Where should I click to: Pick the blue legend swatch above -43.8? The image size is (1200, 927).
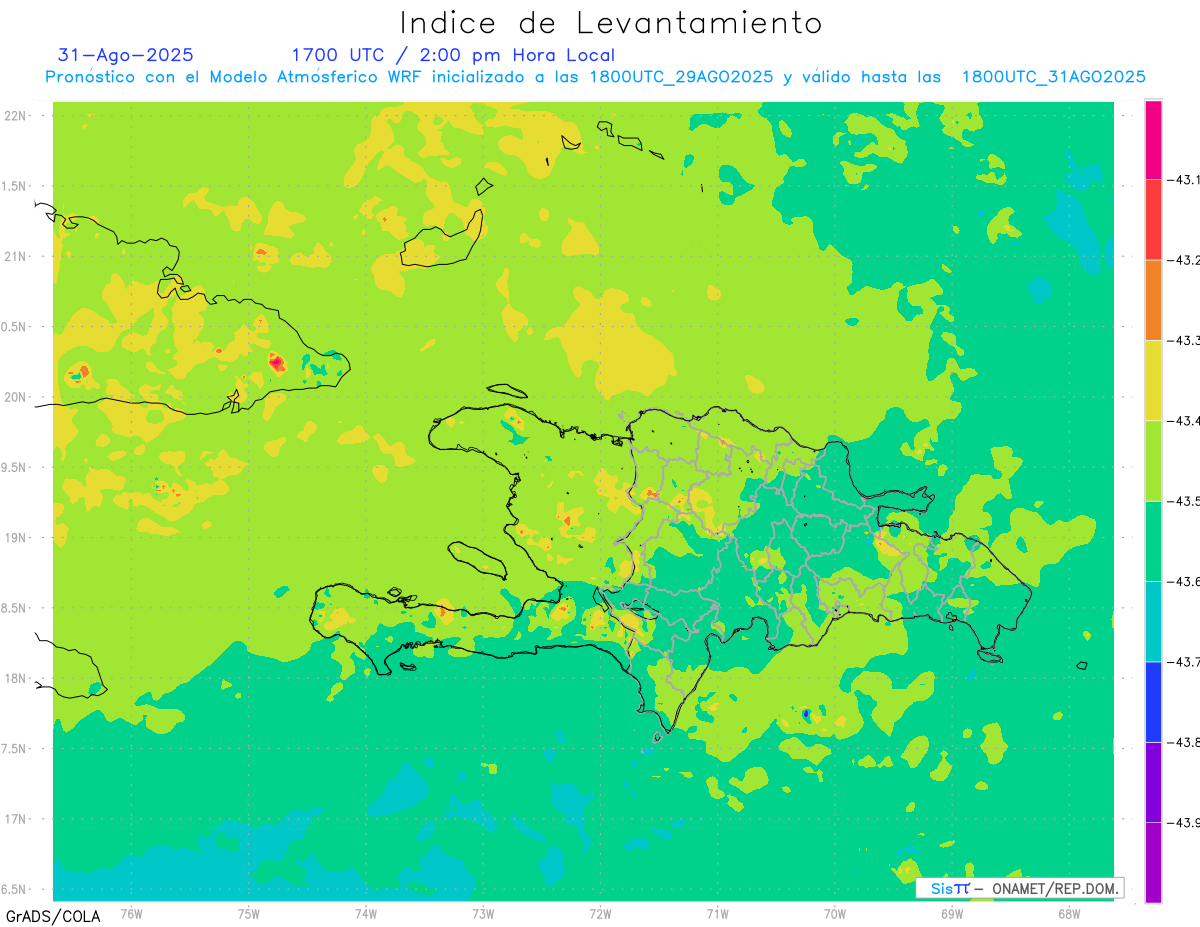coord(1153,702)
